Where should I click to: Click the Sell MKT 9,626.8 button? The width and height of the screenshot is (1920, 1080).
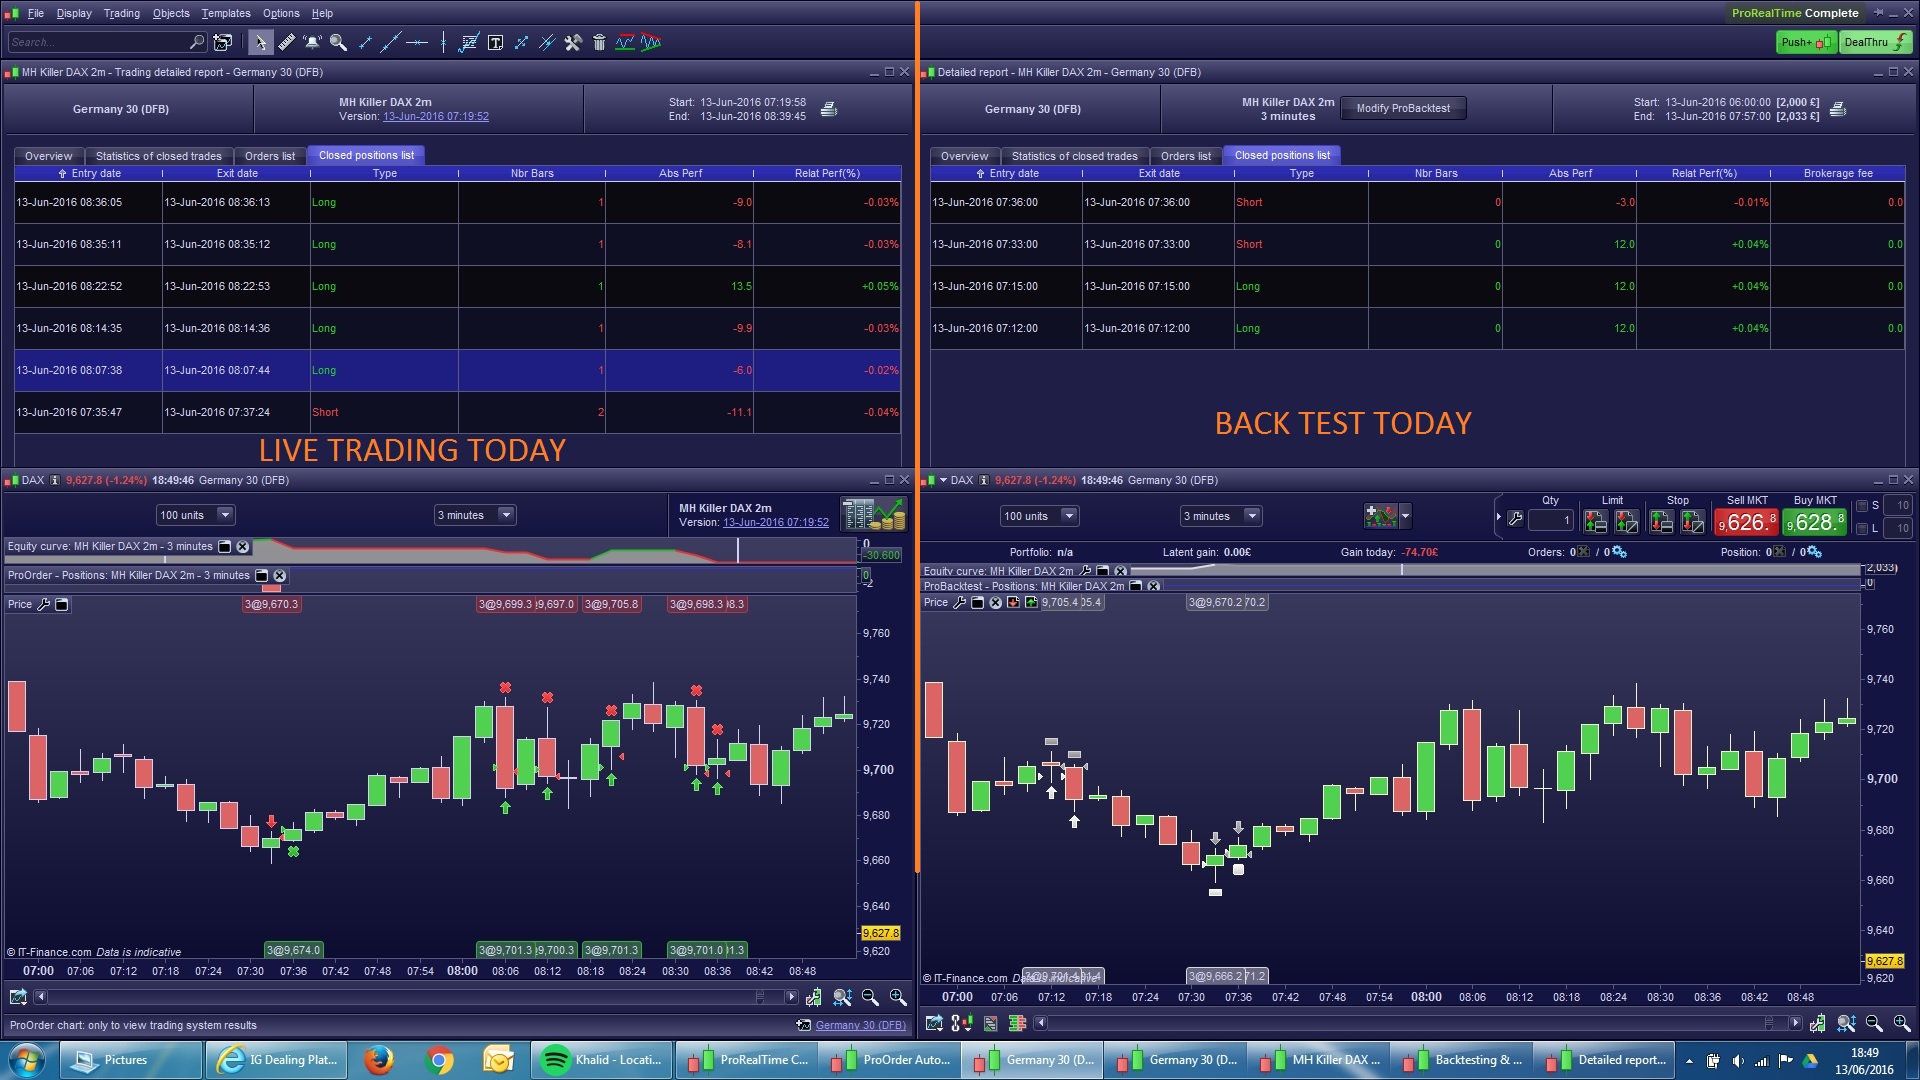[x=1746, y=522]
